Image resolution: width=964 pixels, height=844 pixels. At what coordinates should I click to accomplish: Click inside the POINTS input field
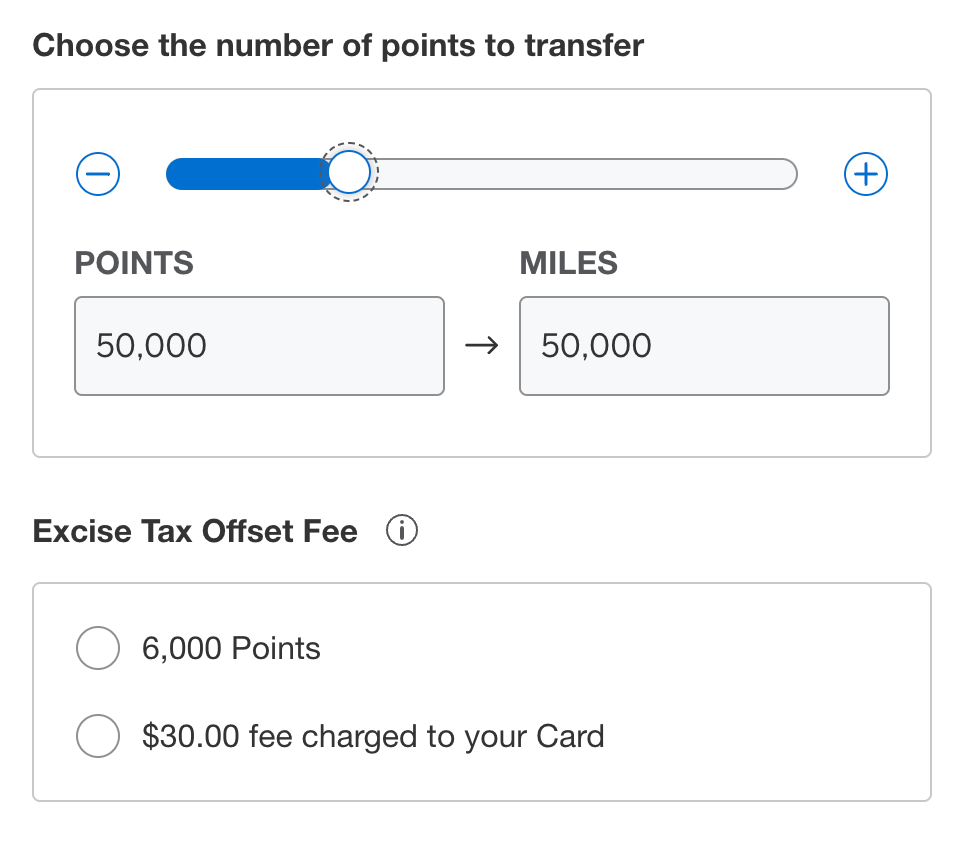259,345
